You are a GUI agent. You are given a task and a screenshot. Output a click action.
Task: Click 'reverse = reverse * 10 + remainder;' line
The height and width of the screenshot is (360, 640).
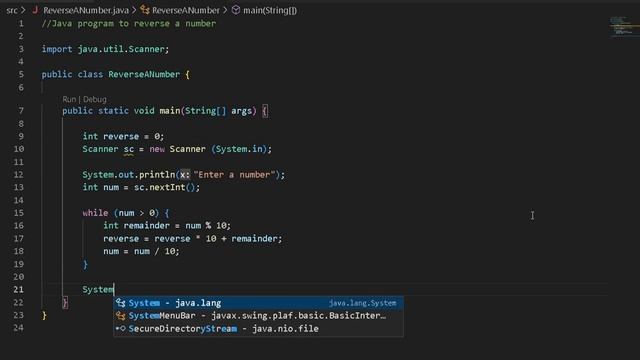(193, 238)
